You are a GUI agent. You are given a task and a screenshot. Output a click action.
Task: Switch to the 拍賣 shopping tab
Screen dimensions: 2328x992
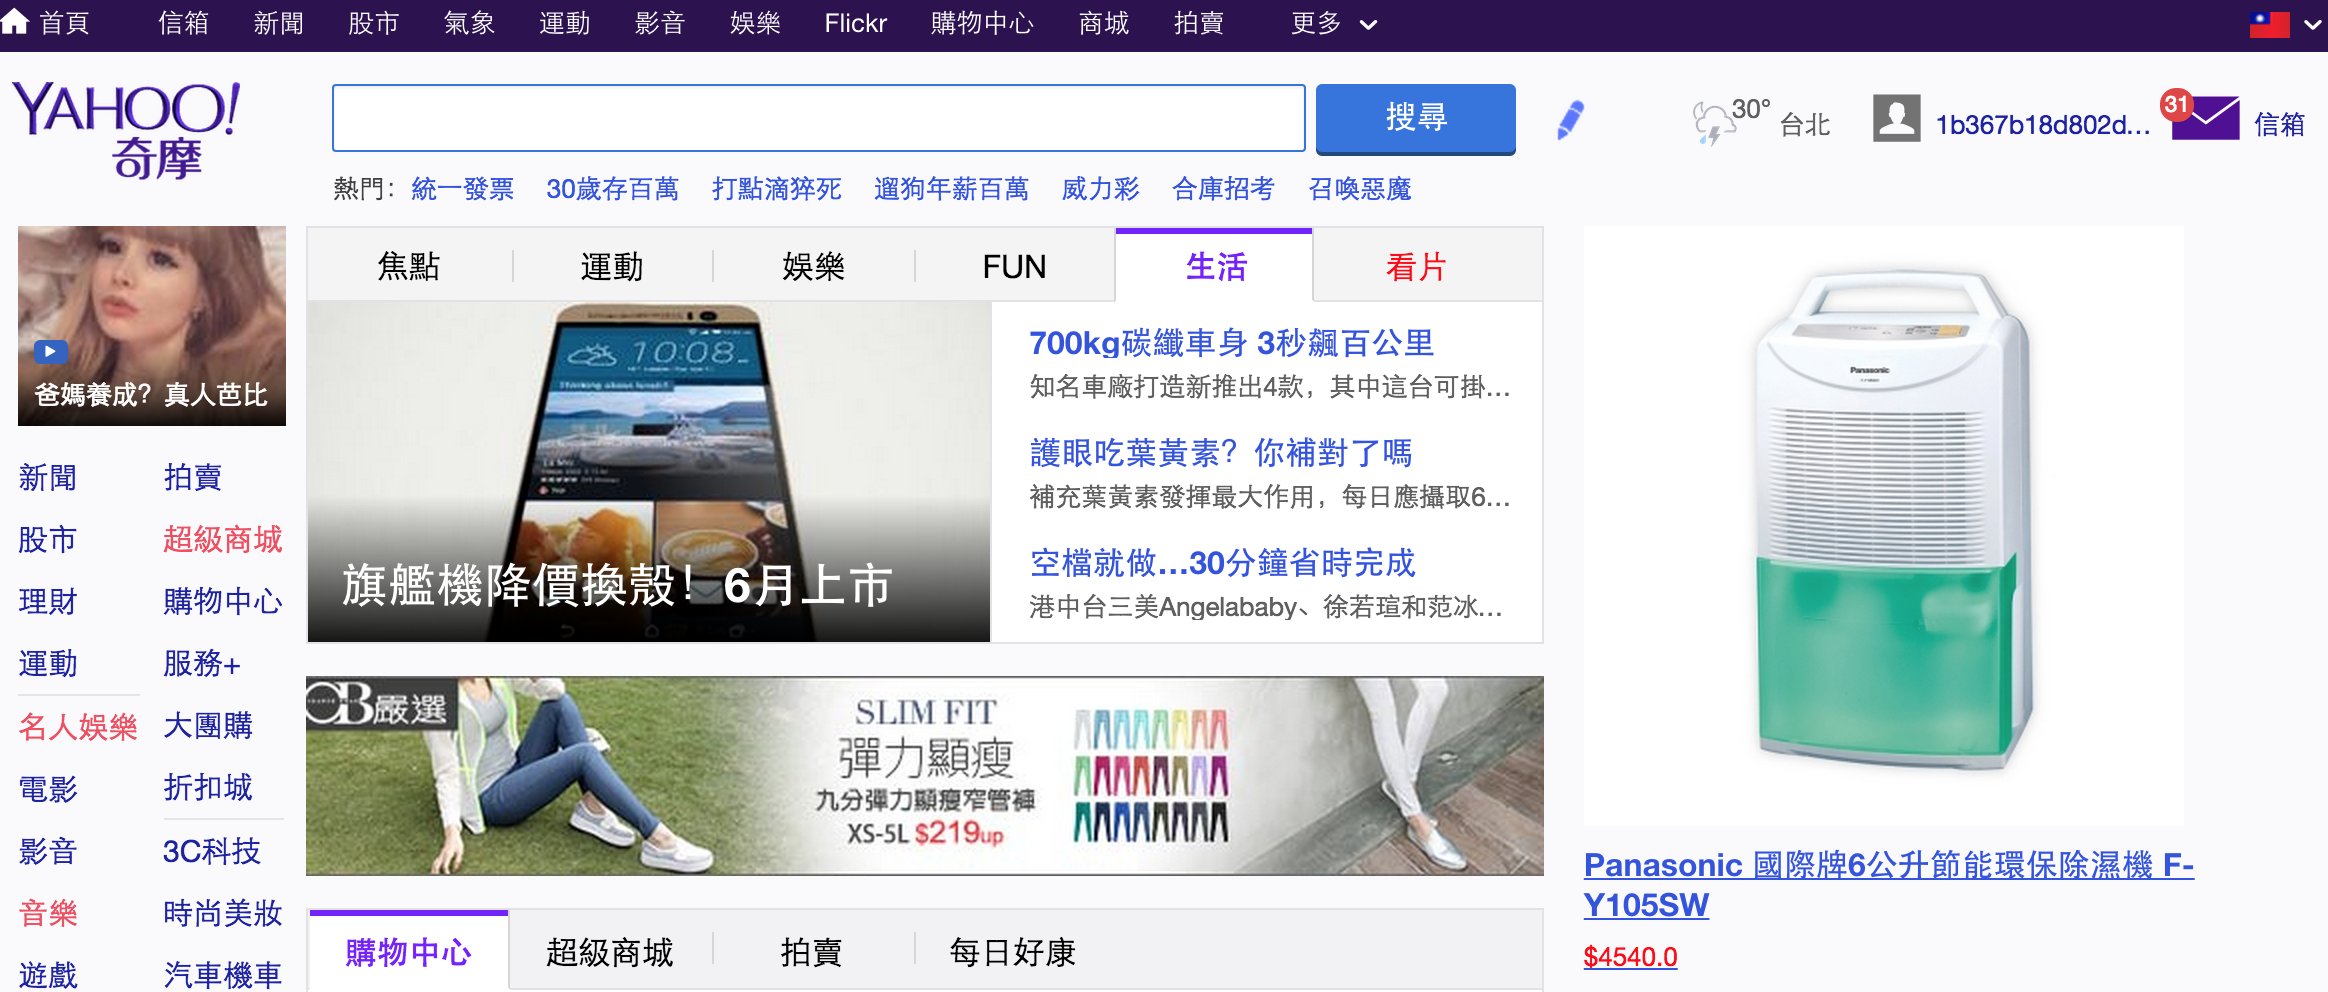click(812, 952)
